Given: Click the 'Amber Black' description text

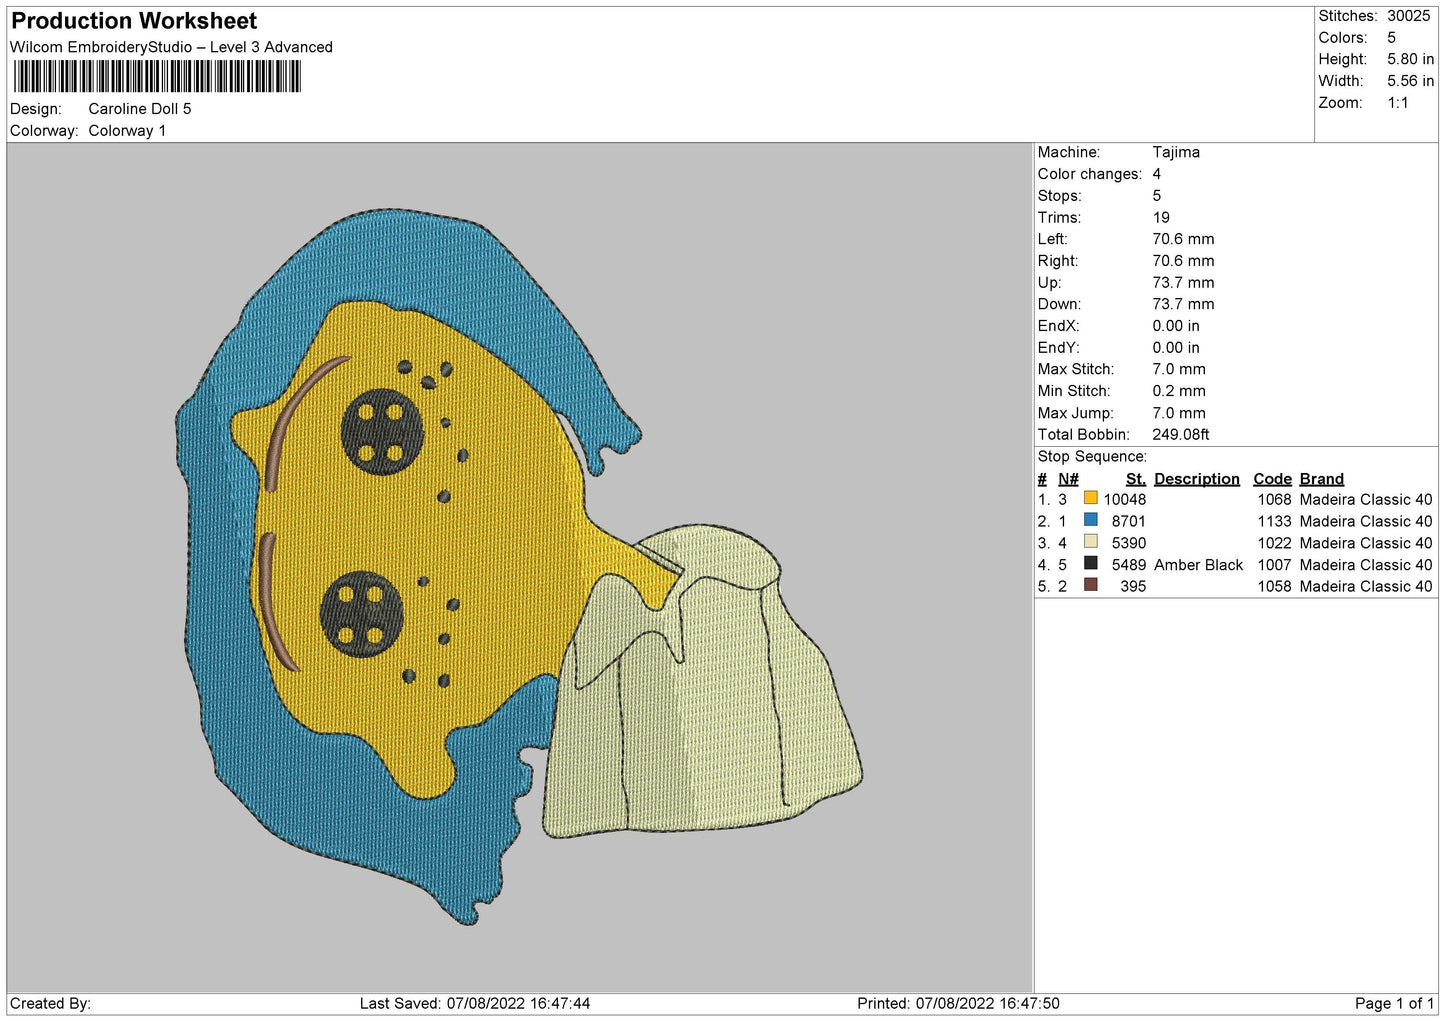Looking at the screenshot, I should pyautogui.click(x=1198, y=565).
